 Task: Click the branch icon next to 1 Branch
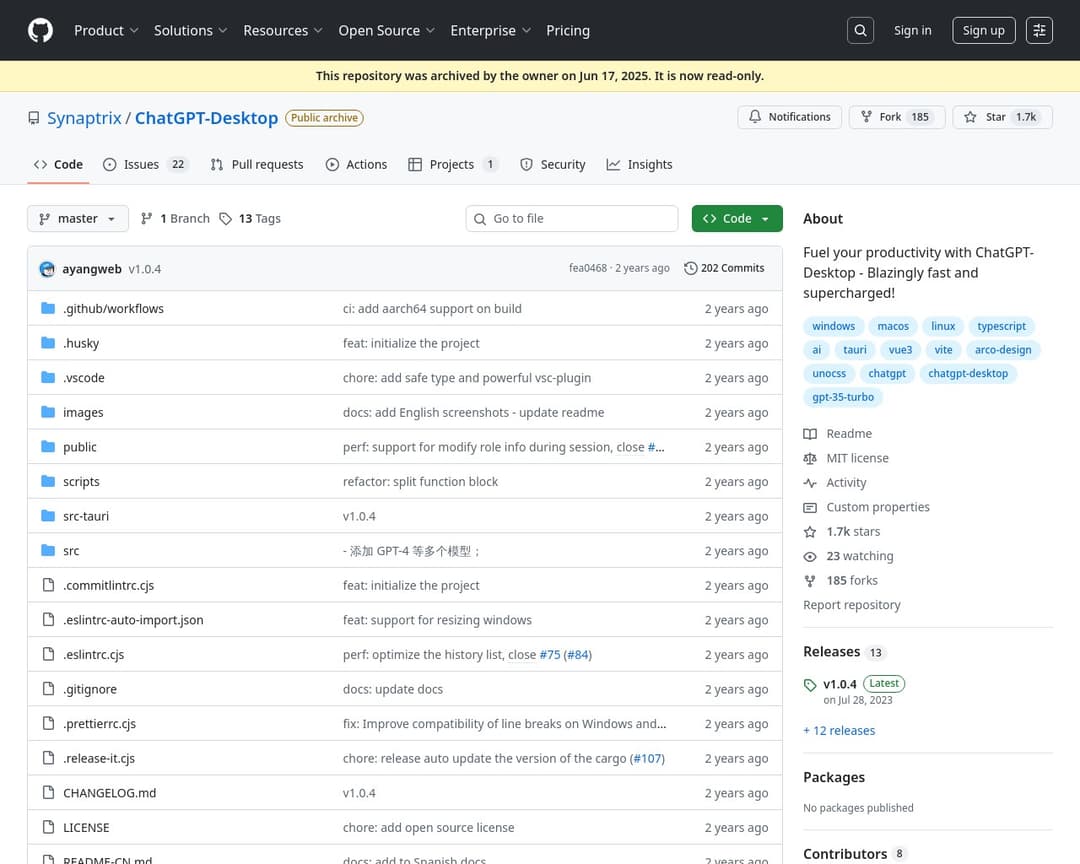tap(147, 218)
